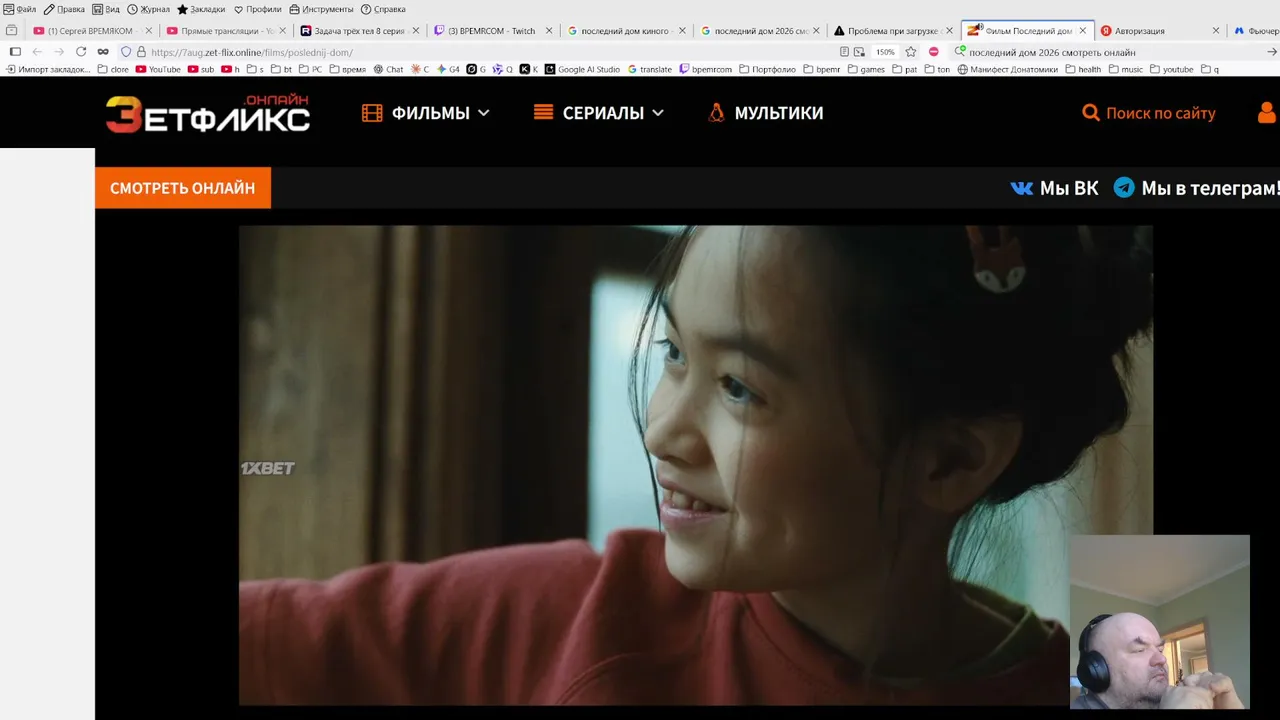Open the Мы ВК link
The width and height of the screenshot is (1280, 720).
click(x=1054, y=188)
